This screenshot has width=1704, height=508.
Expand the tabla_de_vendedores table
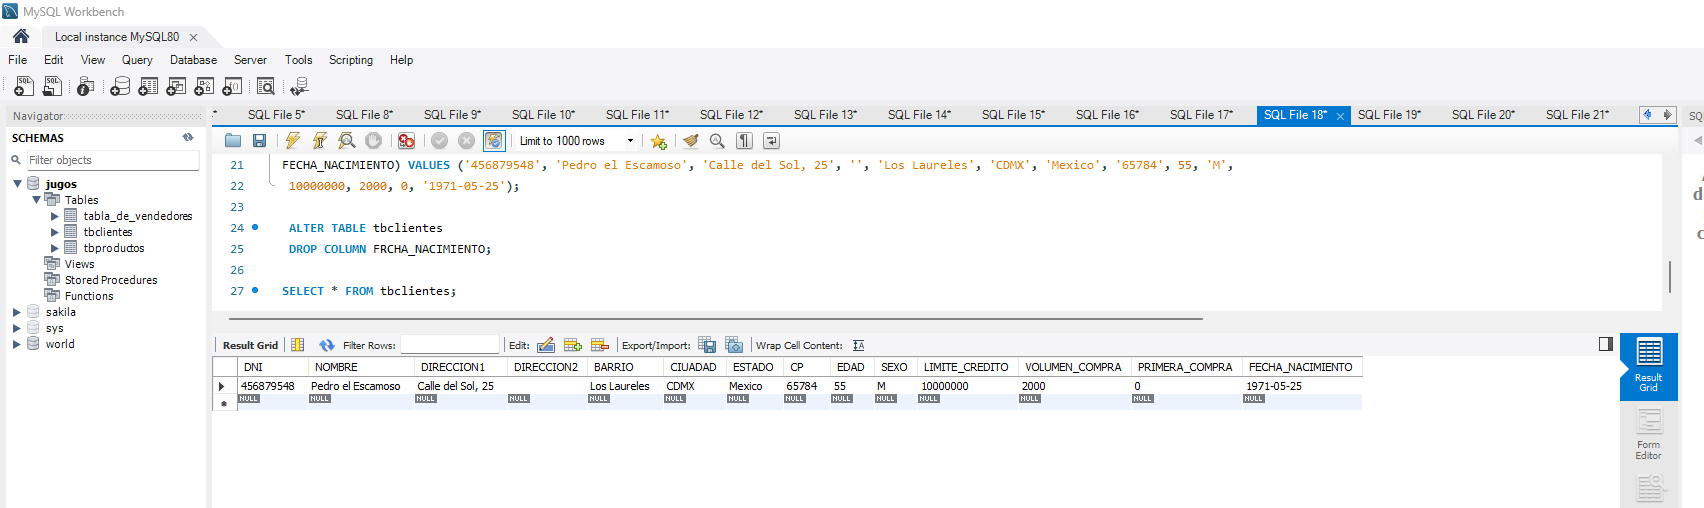pyautogui.click(x=55, y=216)
